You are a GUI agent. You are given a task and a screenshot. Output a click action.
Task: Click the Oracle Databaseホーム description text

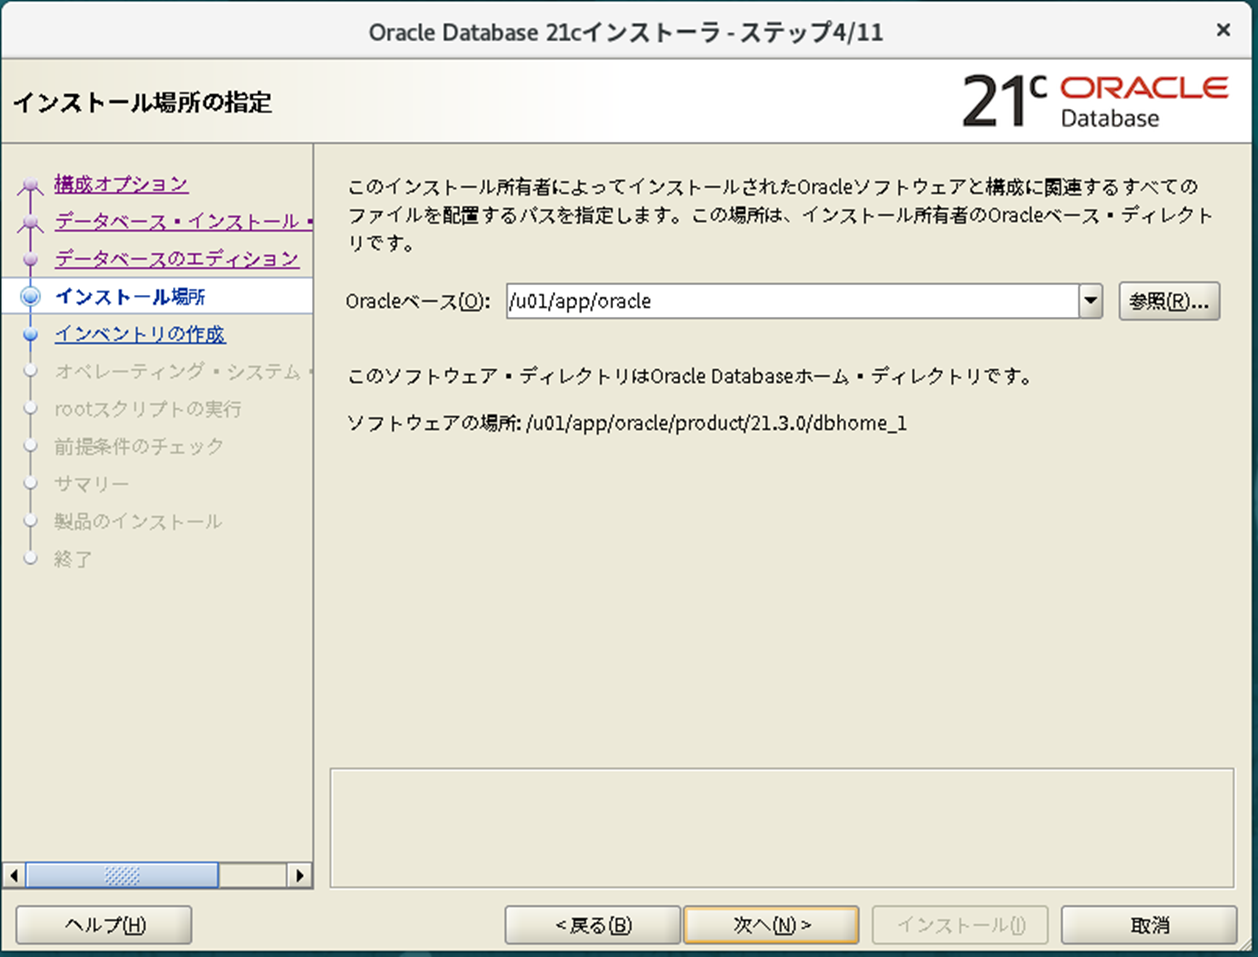tap(689, 377)
